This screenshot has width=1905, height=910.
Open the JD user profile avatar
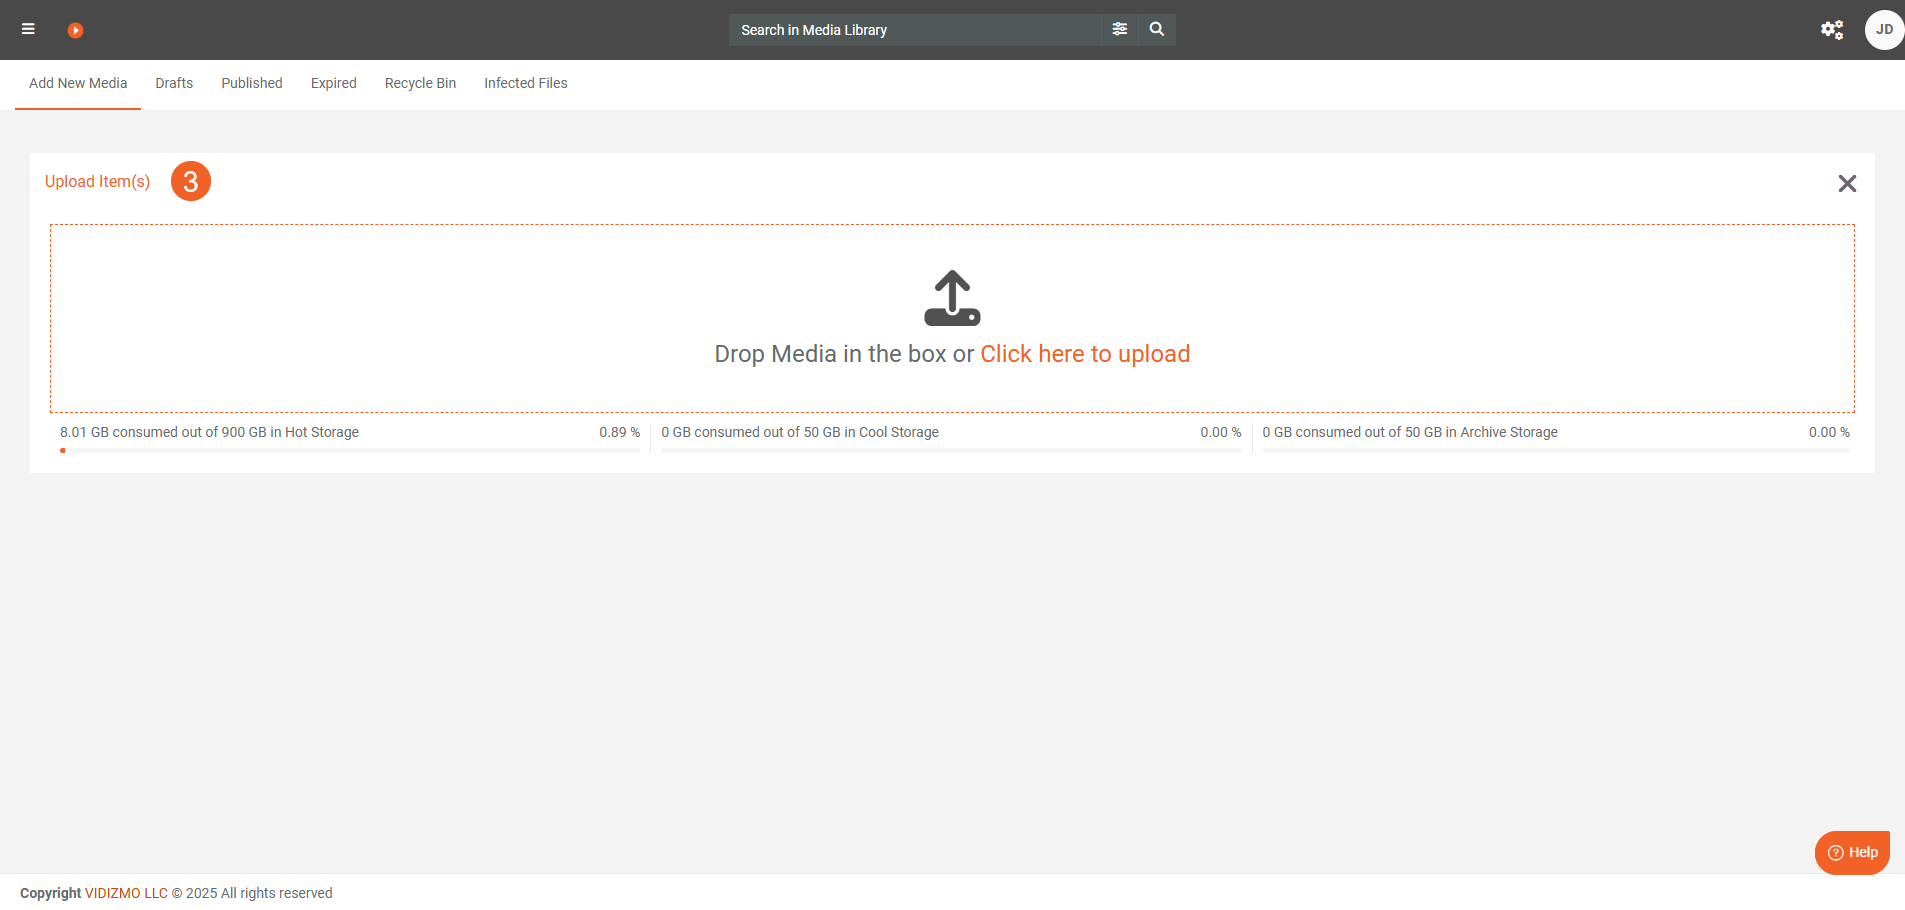pos(1883,30)
